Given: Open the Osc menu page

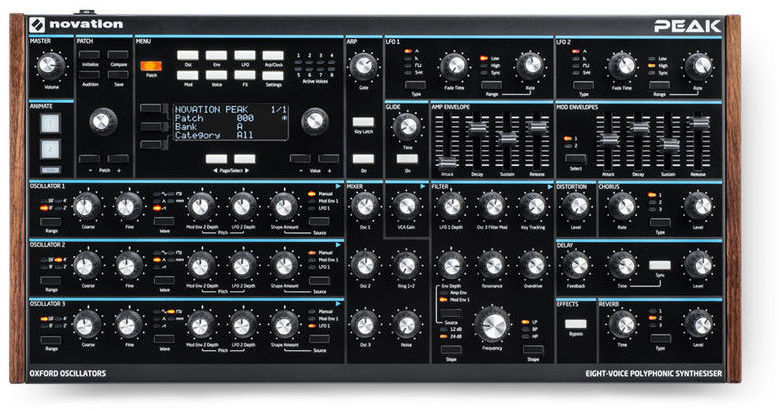Looking at the screenshot, I should point(189,57).
